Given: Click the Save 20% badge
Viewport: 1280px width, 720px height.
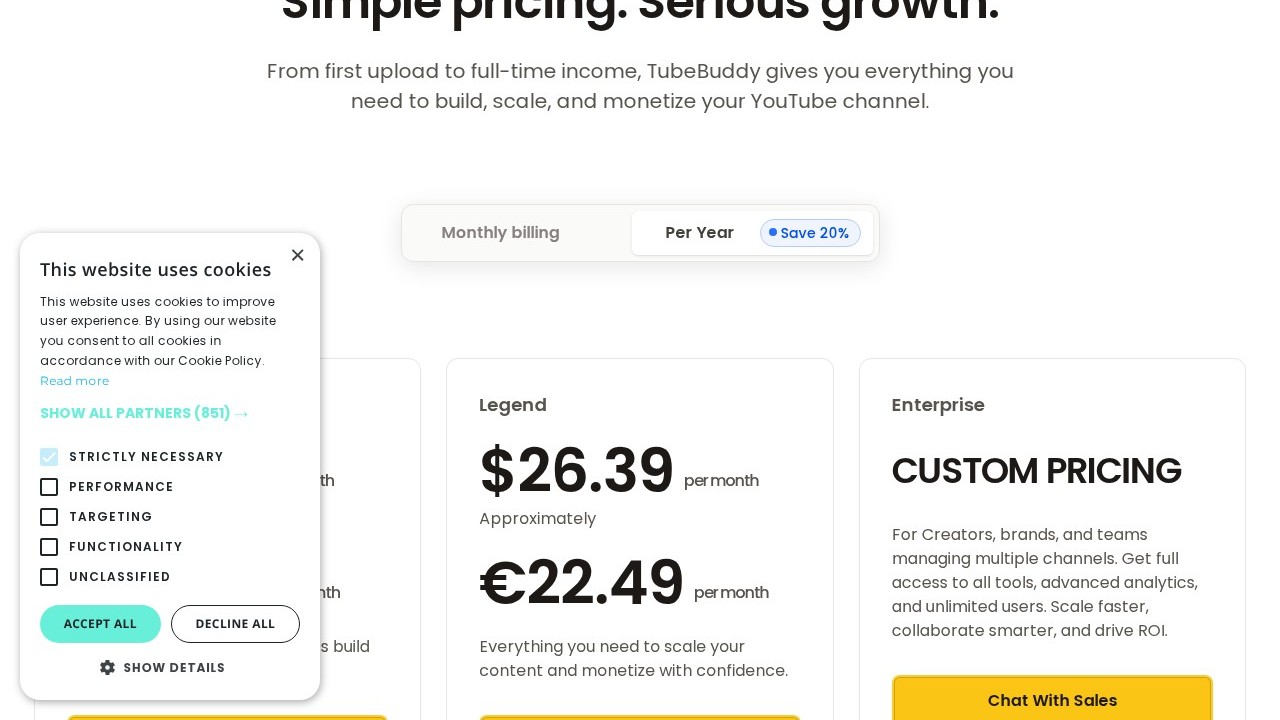Looking at the screenshot, I should (x=812, y=233).
